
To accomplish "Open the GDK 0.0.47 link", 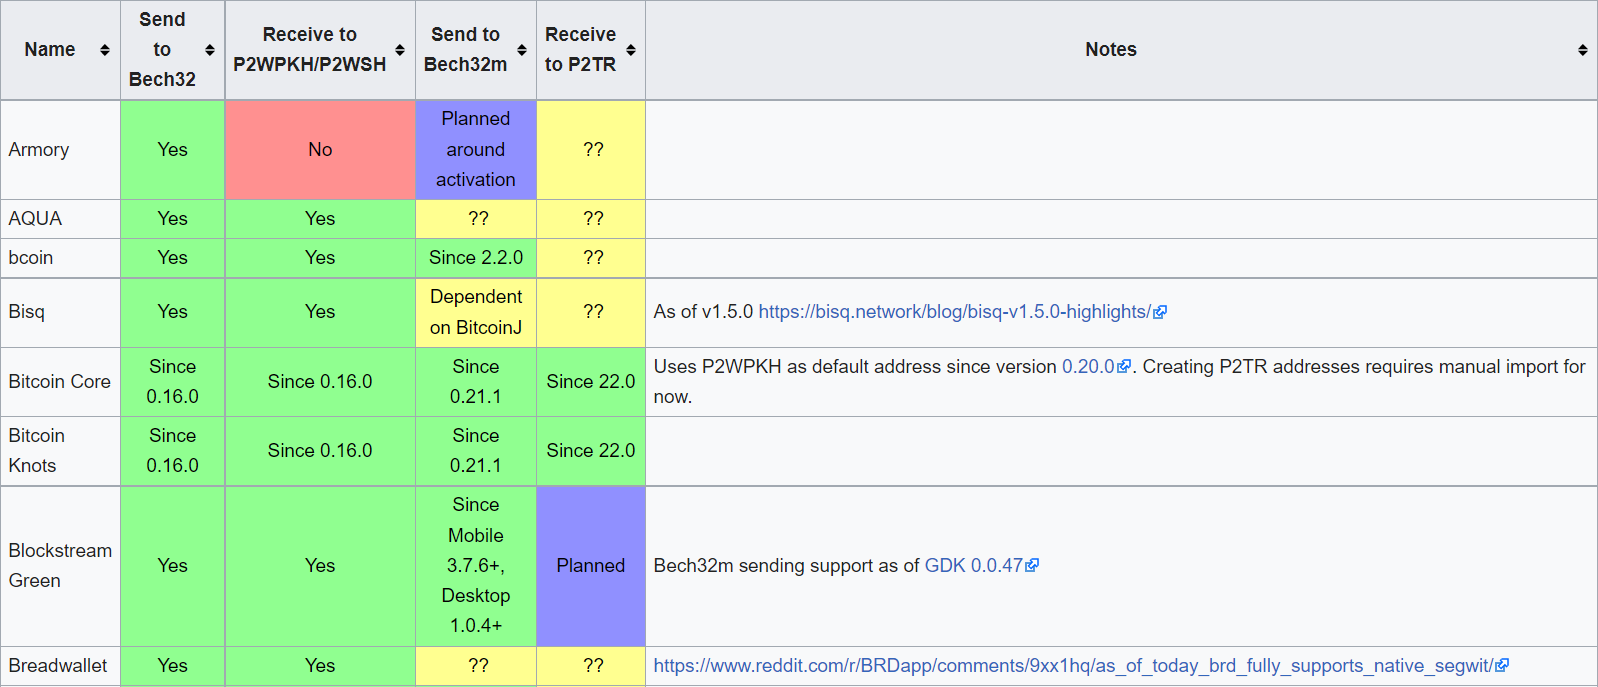I will (981, 566).
